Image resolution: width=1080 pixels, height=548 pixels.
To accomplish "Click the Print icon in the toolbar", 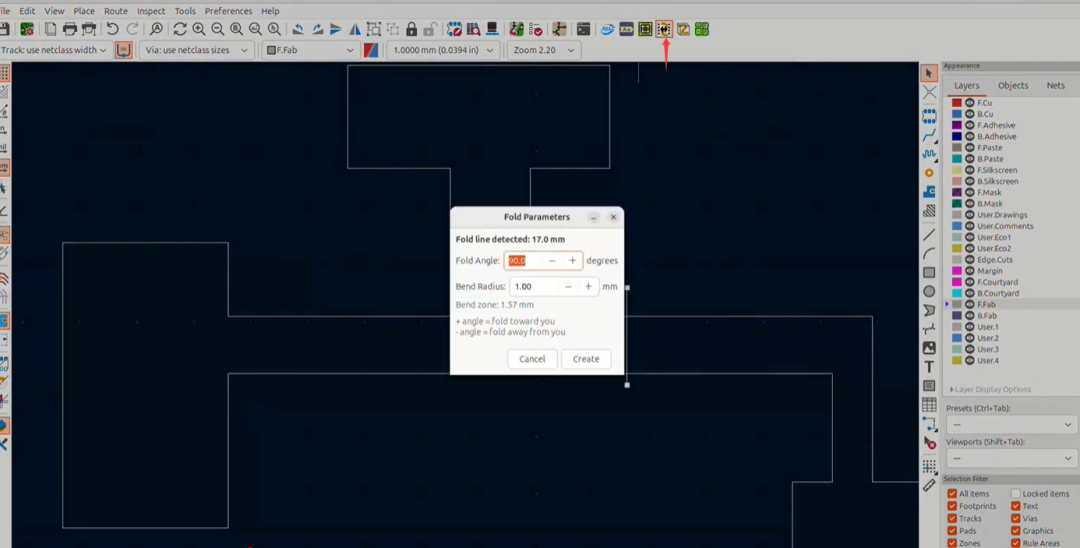I will [x=70, y=30].
